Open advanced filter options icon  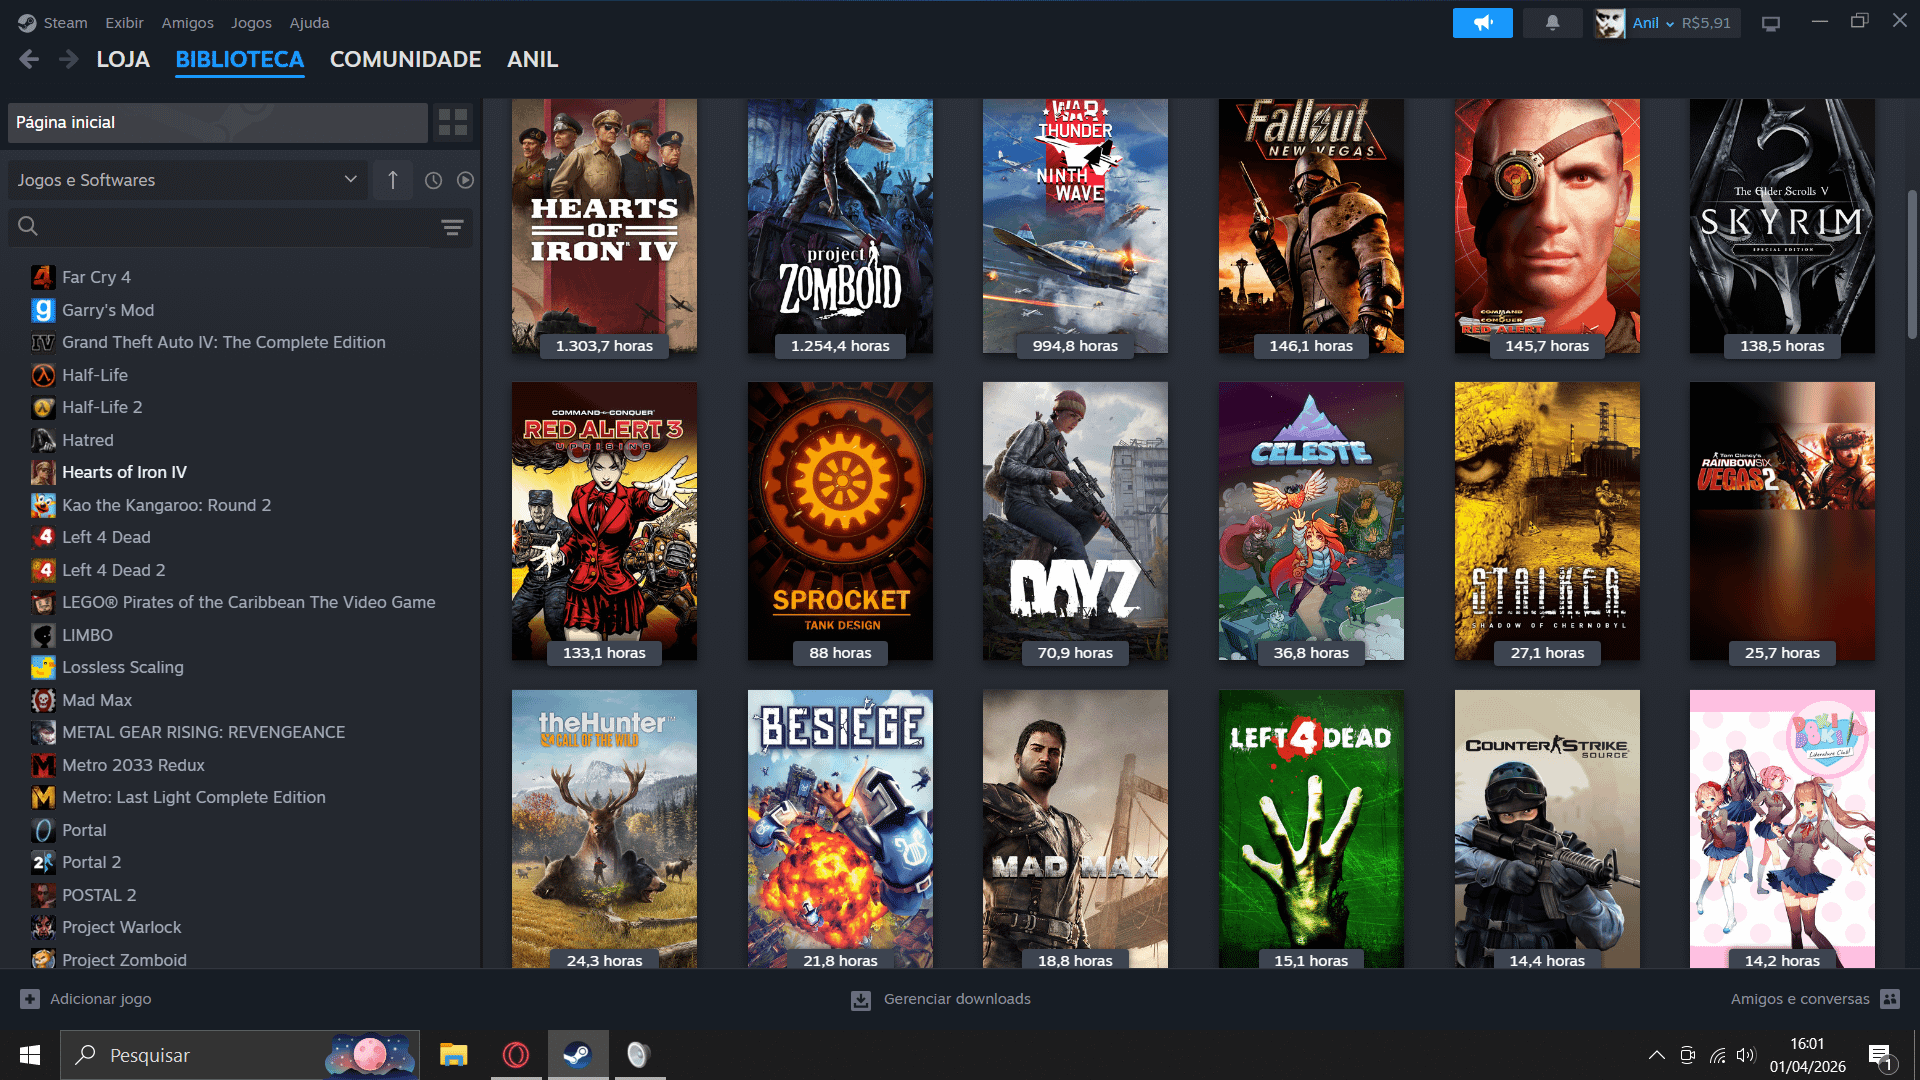[x=452, y=227]
